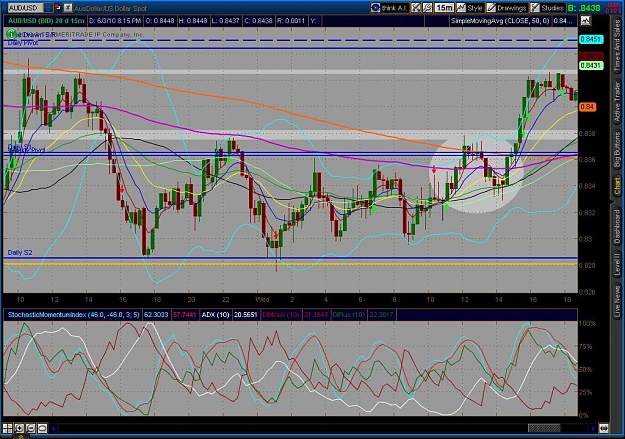
Task: Click the zoom out icon at bottom left
Action: click(31, 429)
